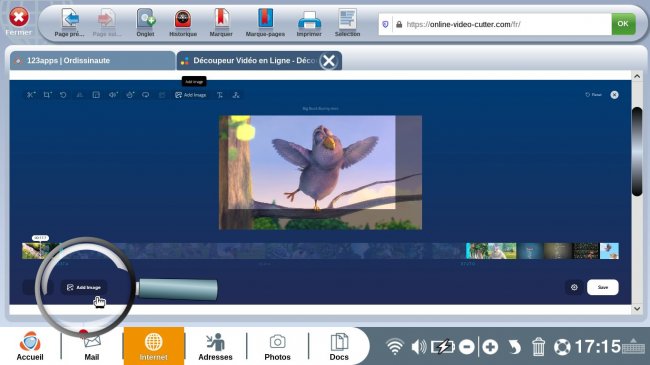The width and height of the screenshot is (650, 365).
Task: Select the scissors trim tool
Action: [31, 95]
